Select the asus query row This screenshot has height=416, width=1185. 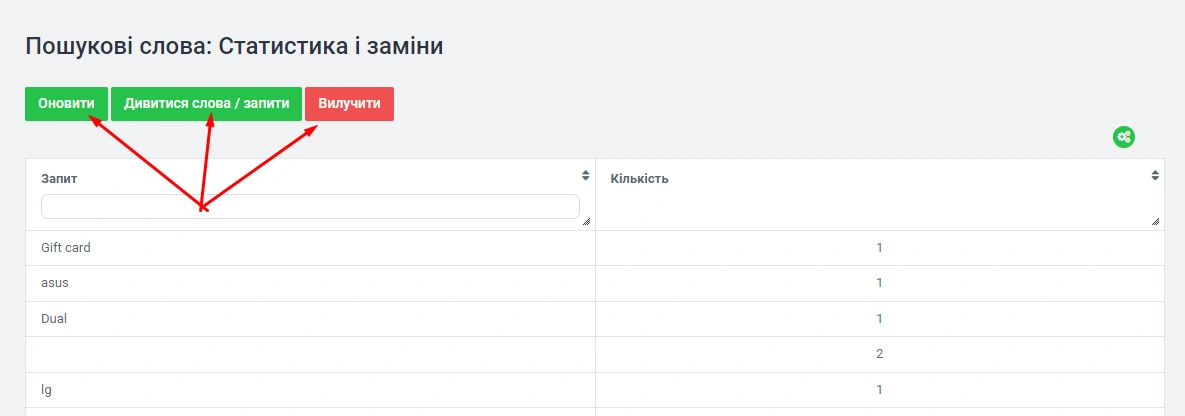pyautogui.click(x=55, y=283)
